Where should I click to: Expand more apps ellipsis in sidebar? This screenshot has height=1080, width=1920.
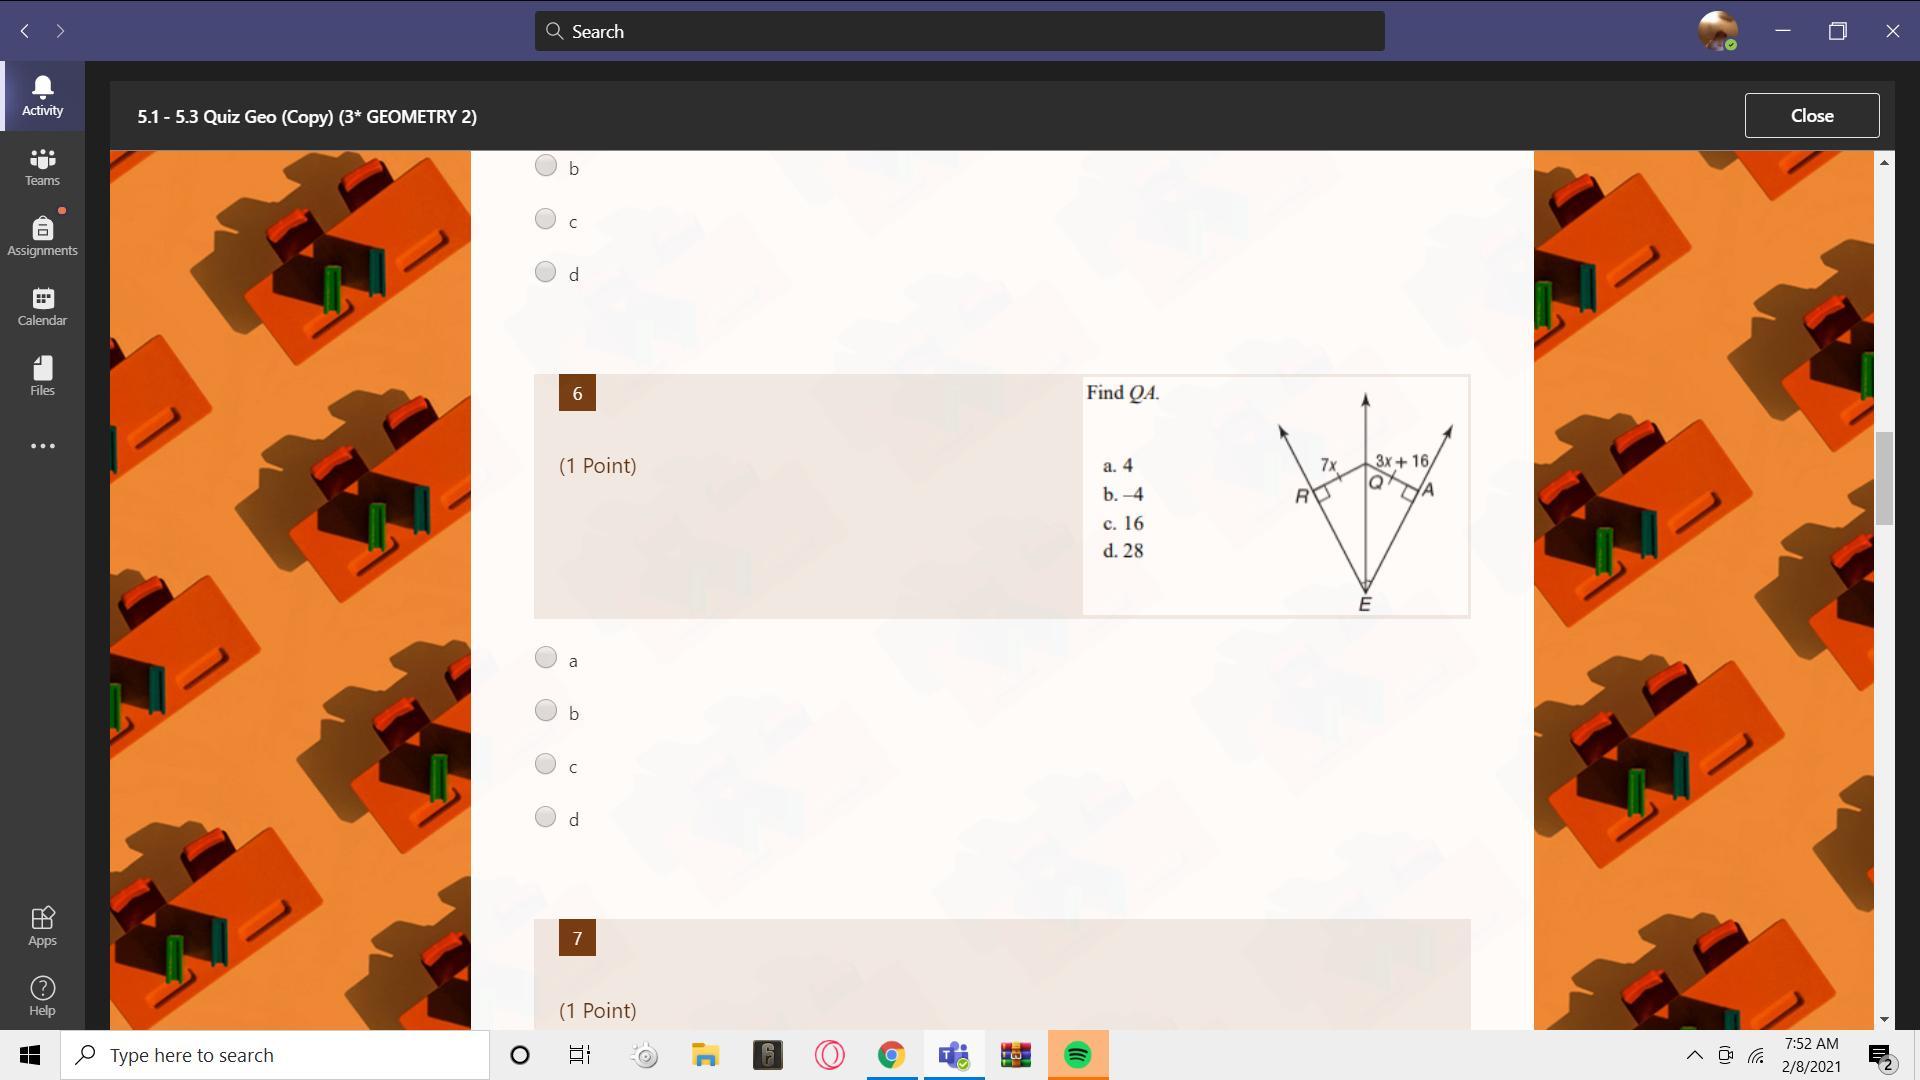[x=42, y=446]
